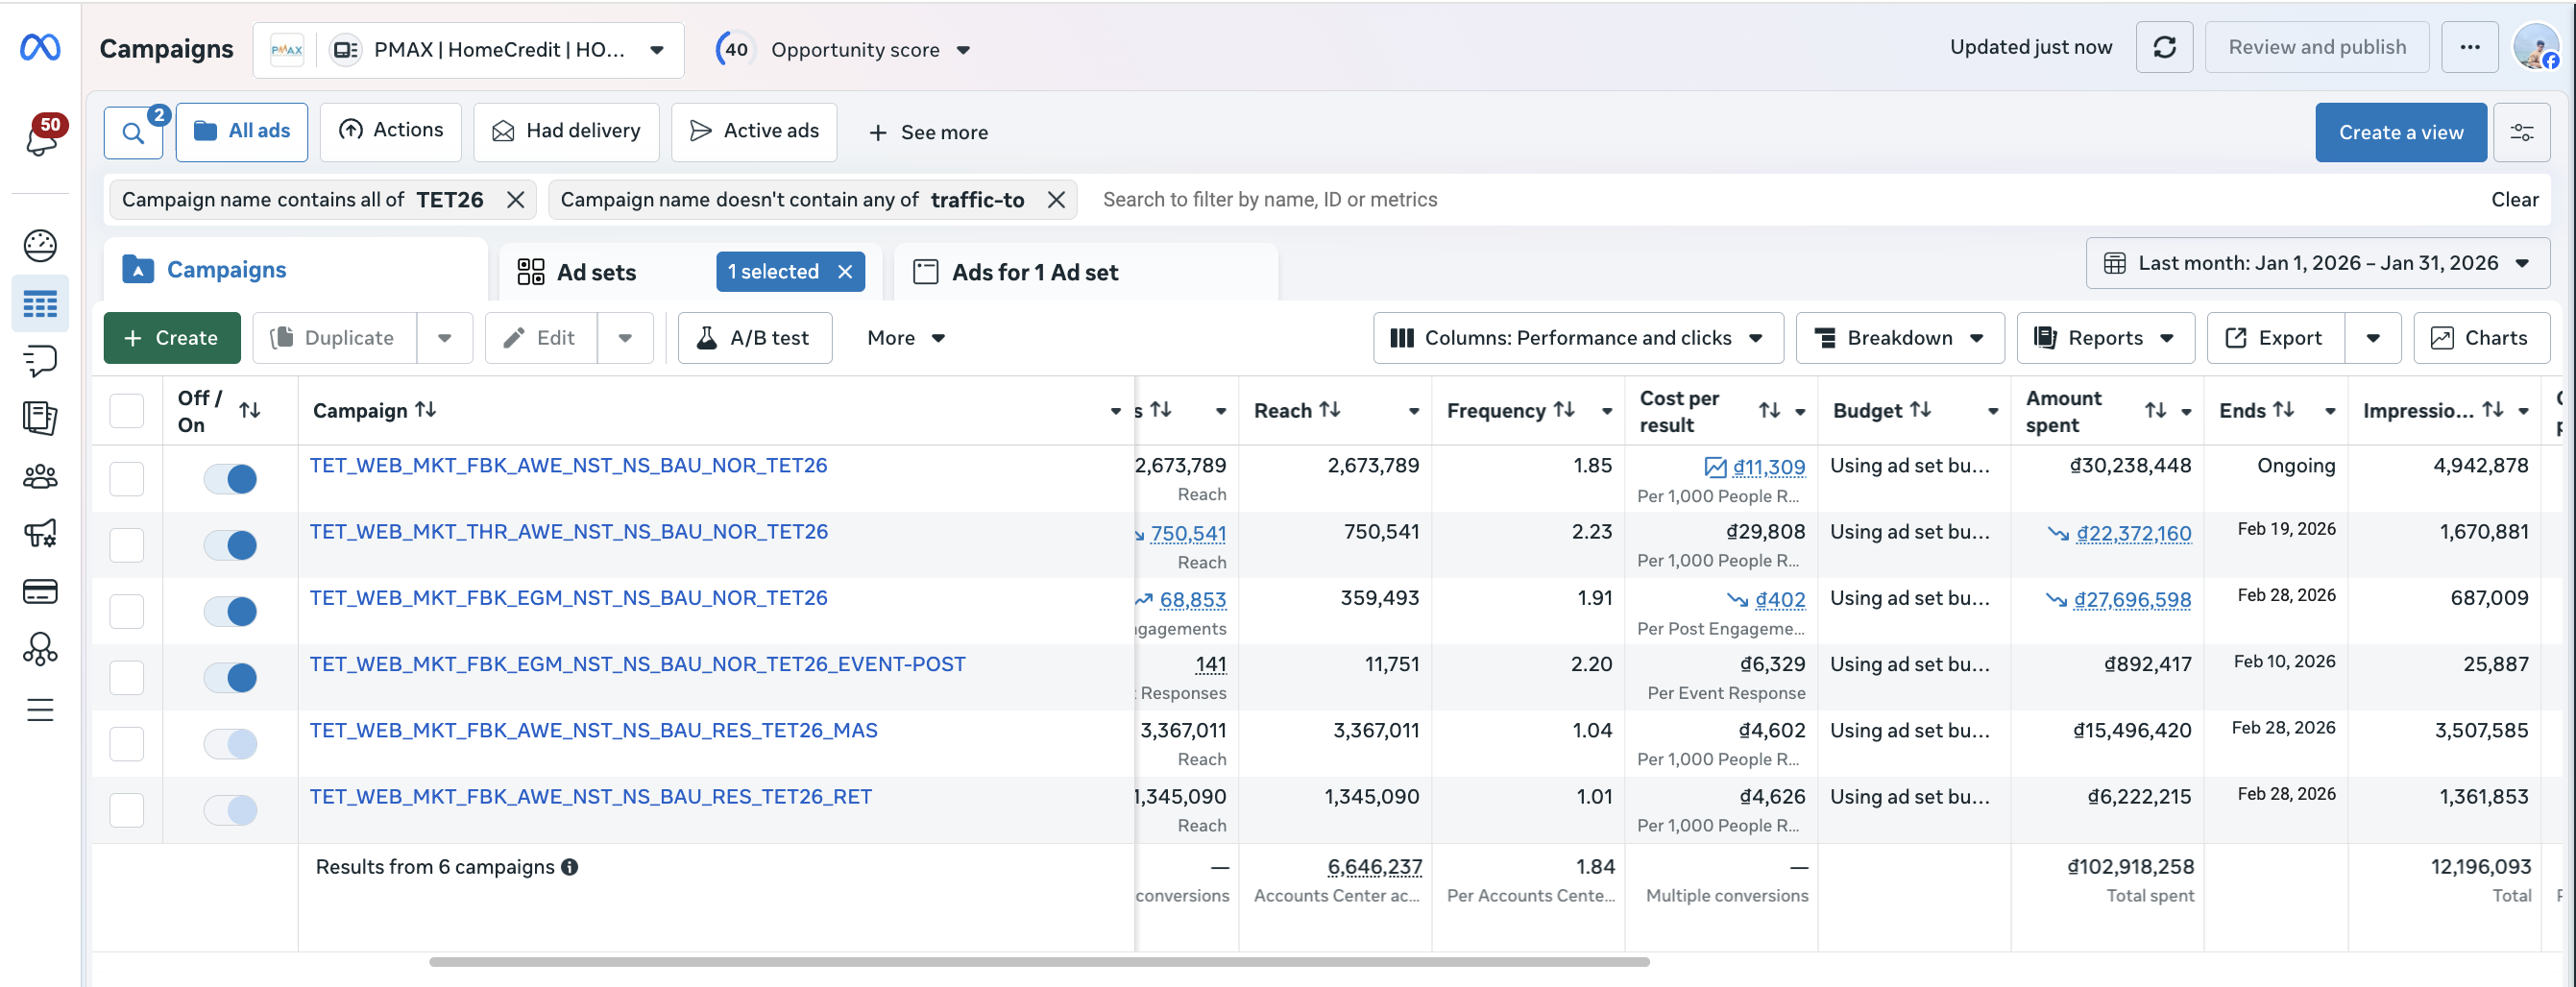Open the search and filter magnifier icon

tap(133, 132)
